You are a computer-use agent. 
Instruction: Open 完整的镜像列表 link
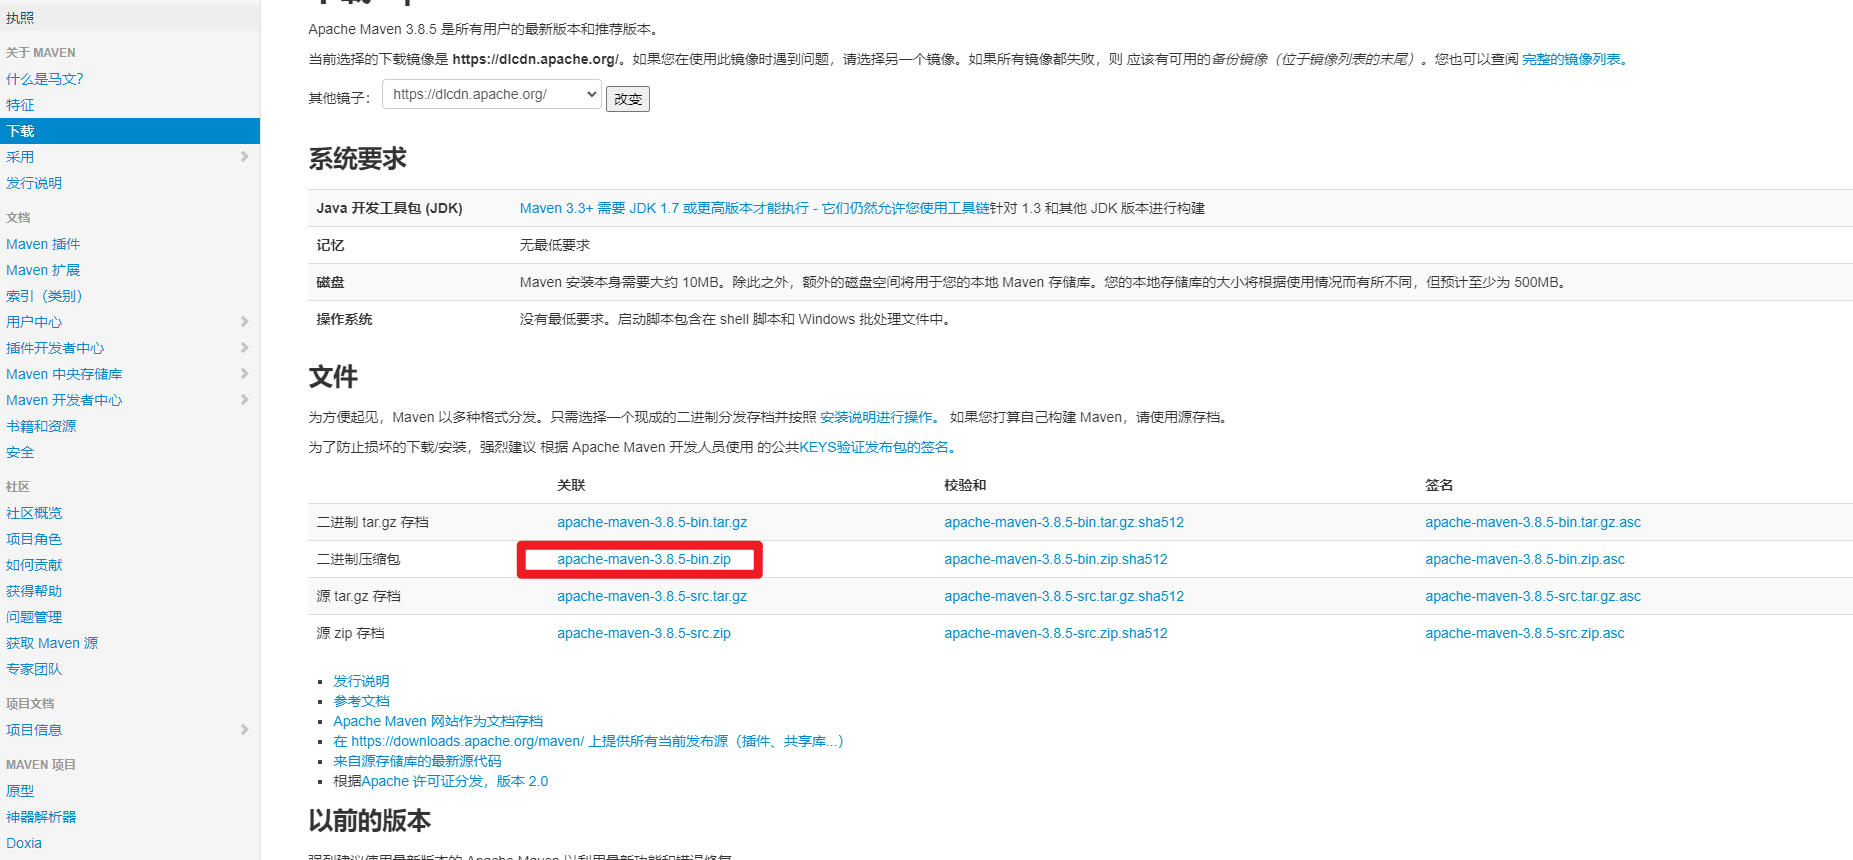pyautogui.click(x=1575, y=59)
